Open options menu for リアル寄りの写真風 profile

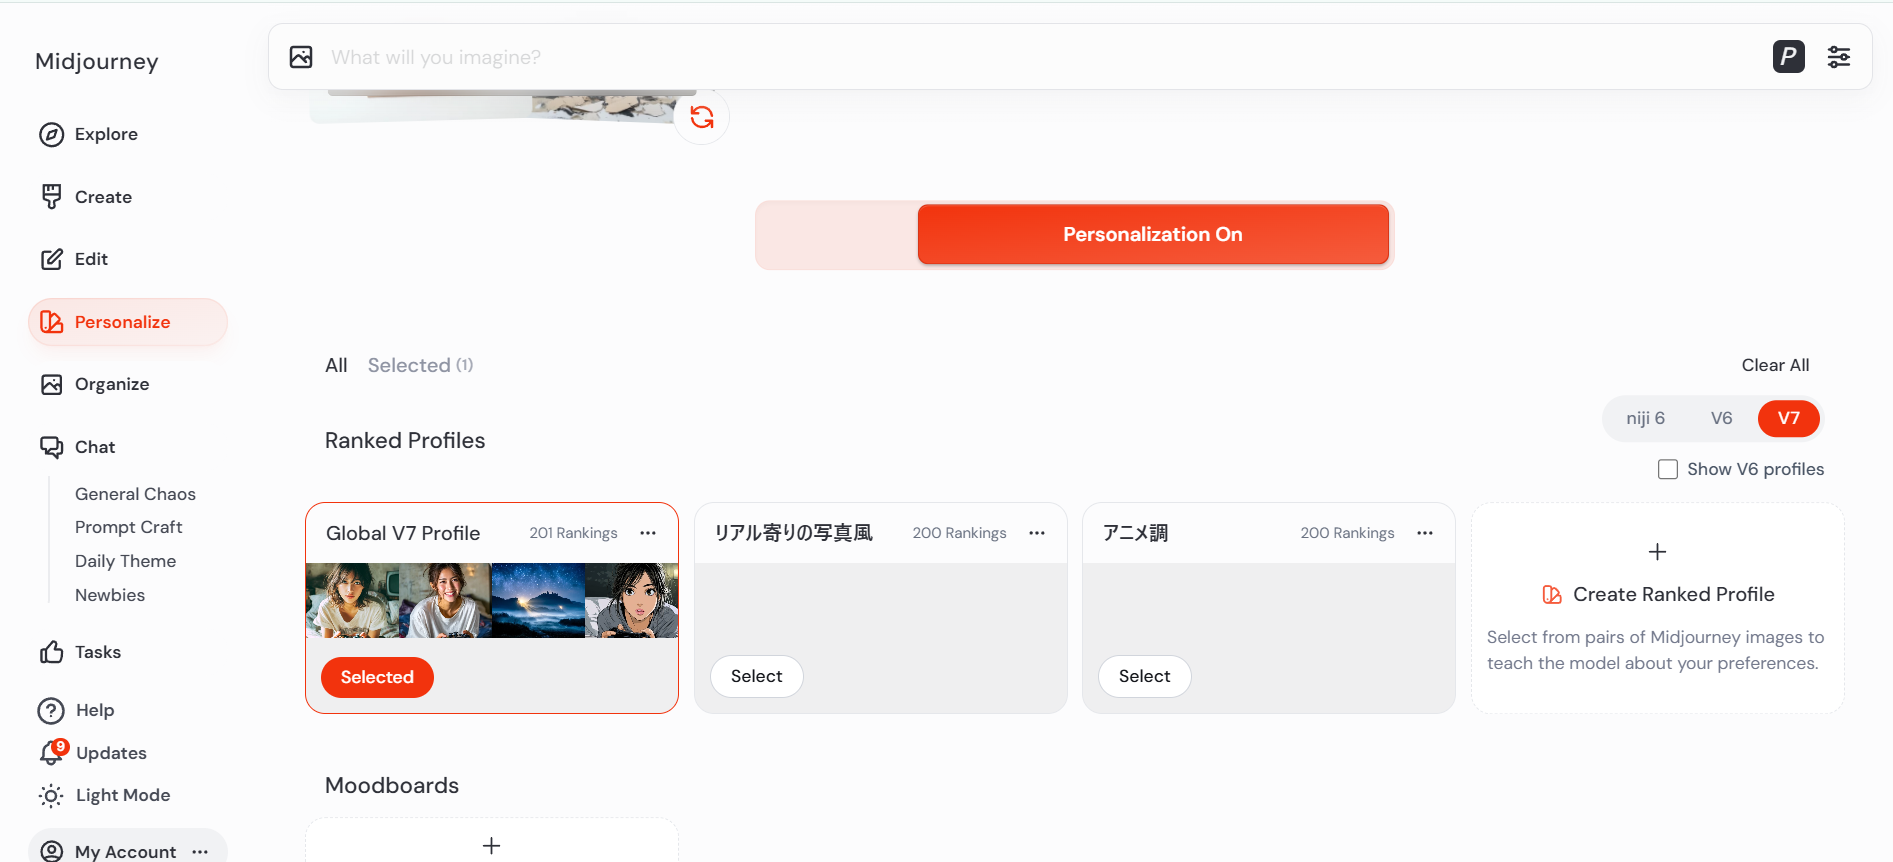click(1037, 533)
